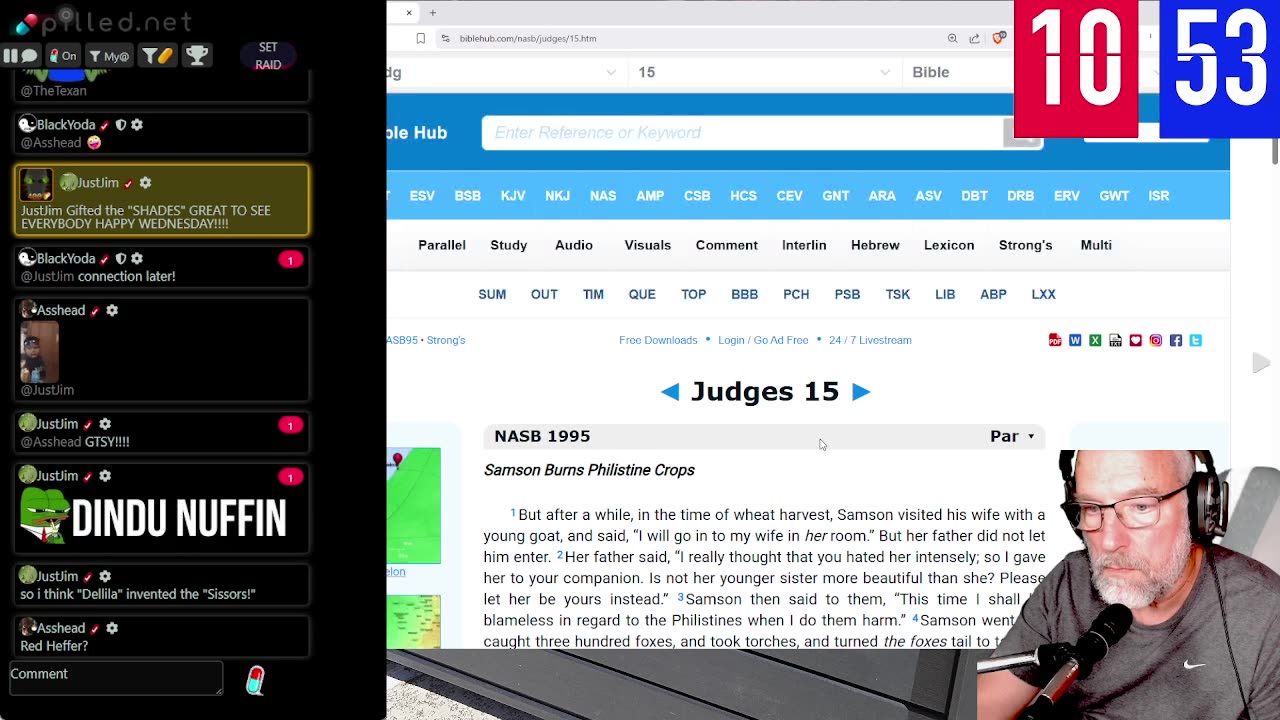Select the ESV translation tab
Screen dimensions: 1280x720
pyautogui.click(x=422, y=196)
